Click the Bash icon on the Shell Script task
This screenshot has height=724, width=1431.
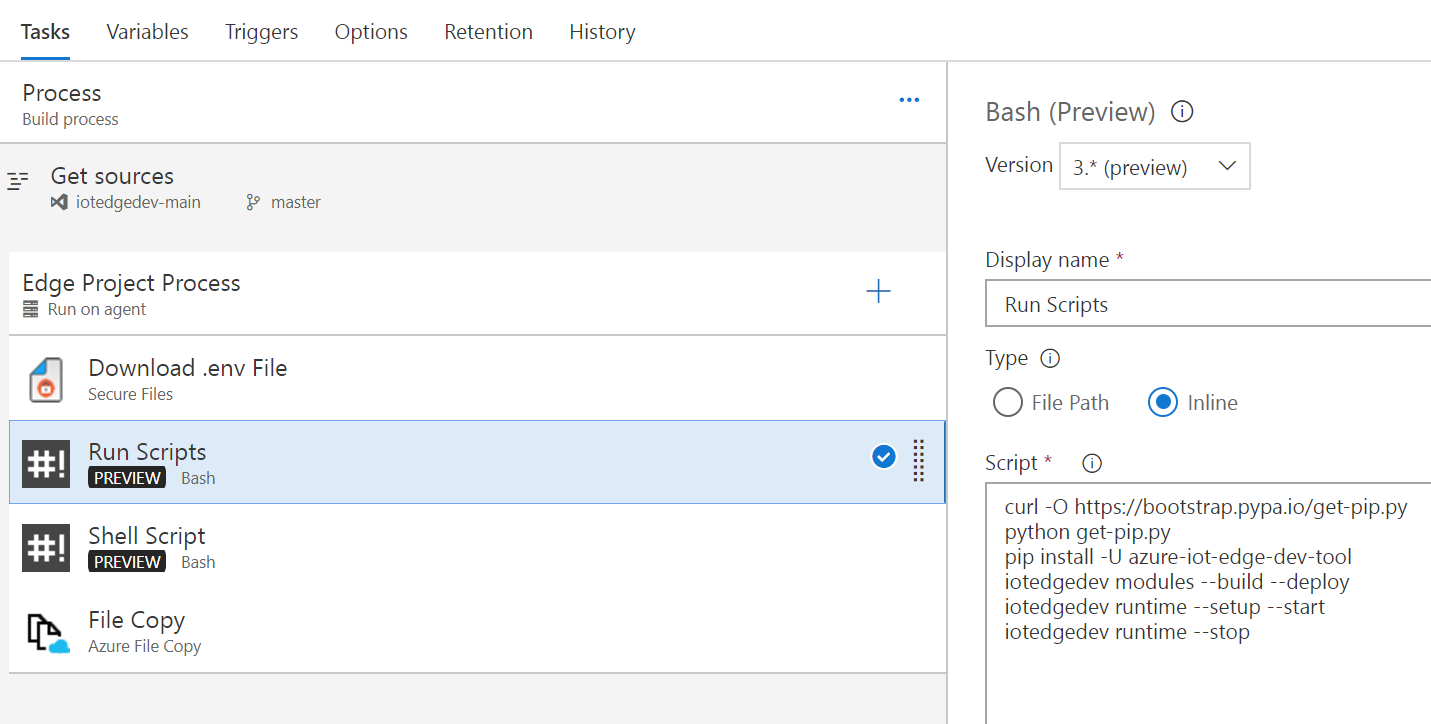tap(45, 546)
